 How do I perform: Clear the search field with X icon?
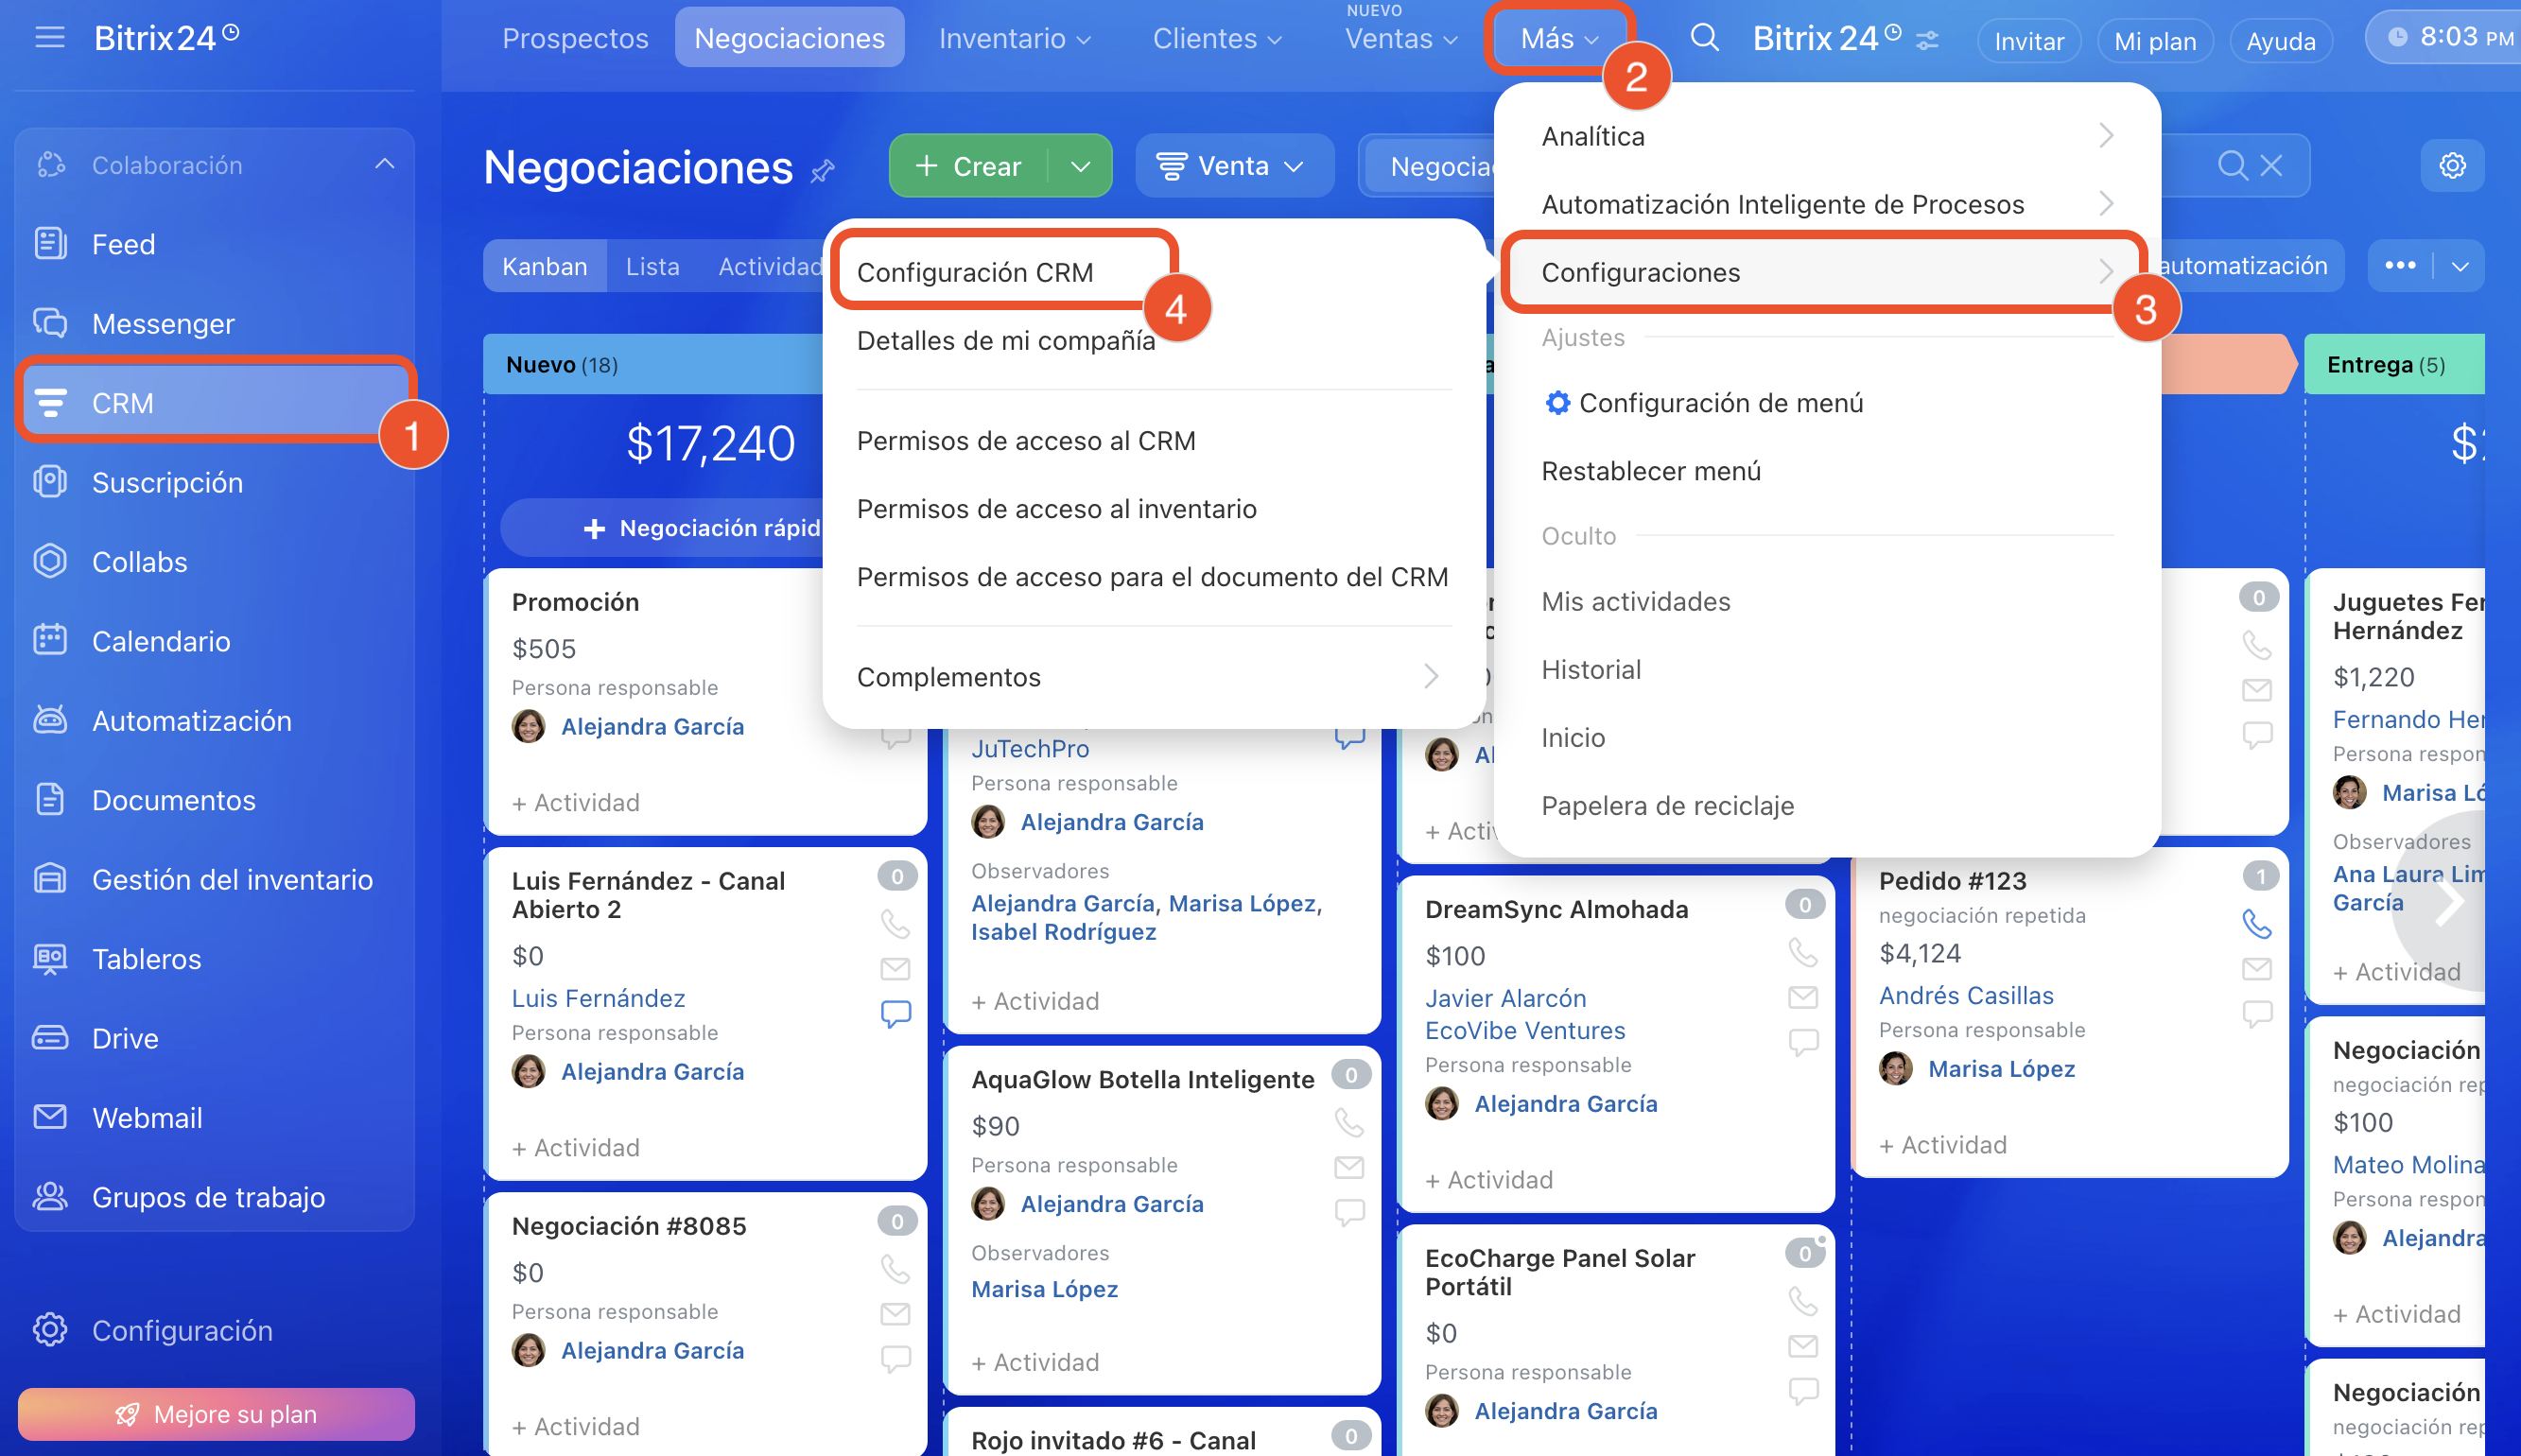click(x=2271, y=165)
